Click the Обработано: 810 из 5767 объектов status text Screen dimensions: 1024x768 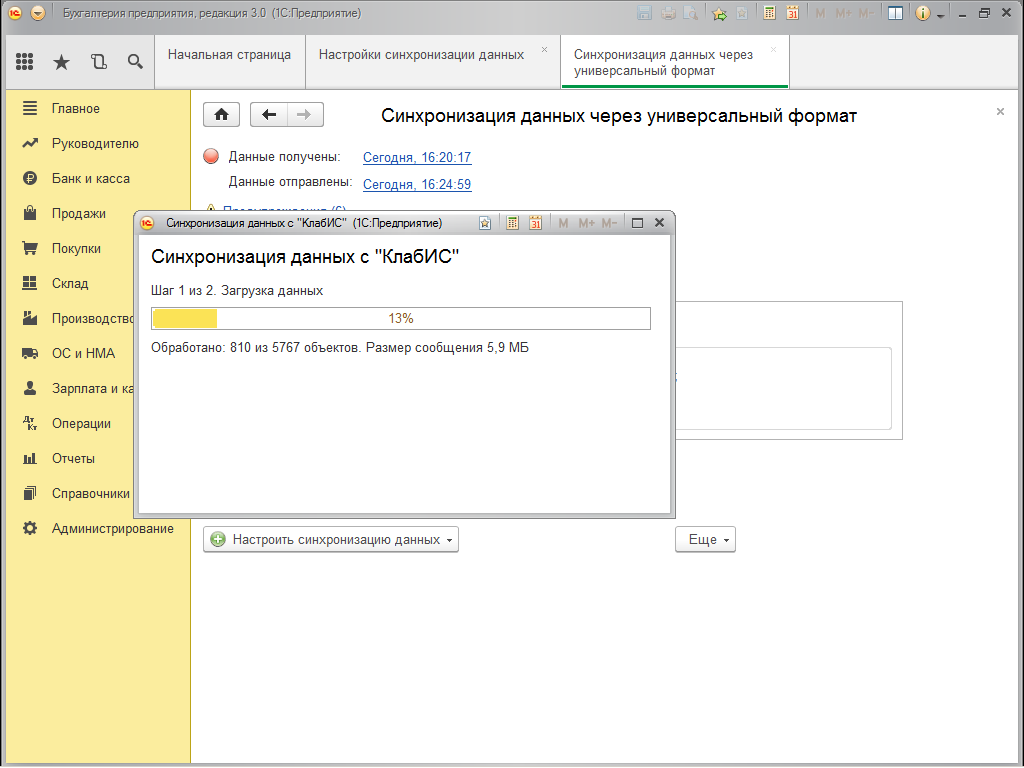[x=256, y=347]
